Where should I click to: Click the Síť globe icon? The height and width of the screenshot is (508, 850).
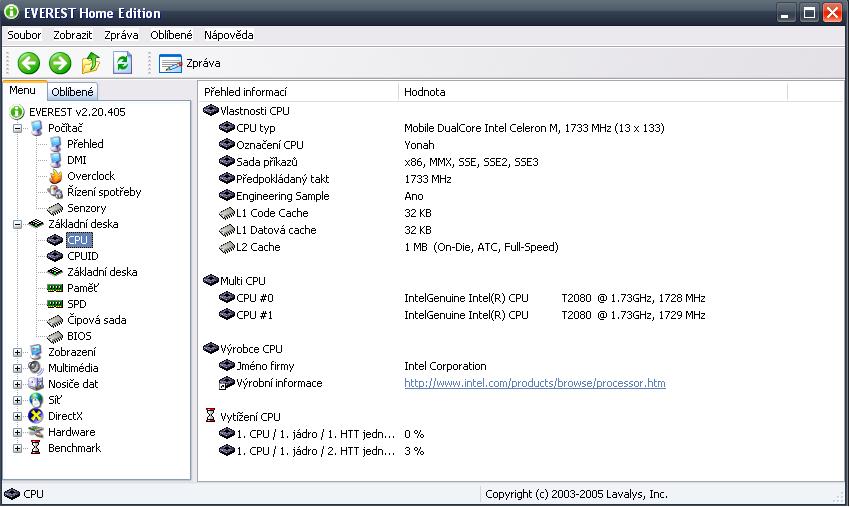pos(36,400)
